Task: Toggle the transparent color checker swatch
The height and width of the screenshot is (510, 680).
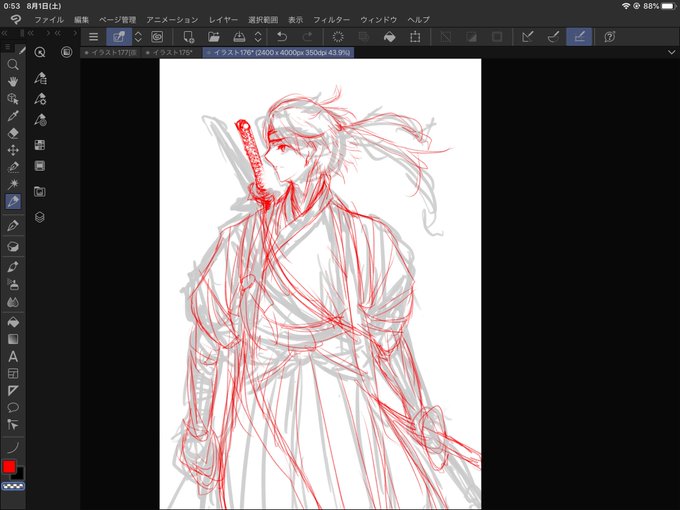Action: click(13, 486)
